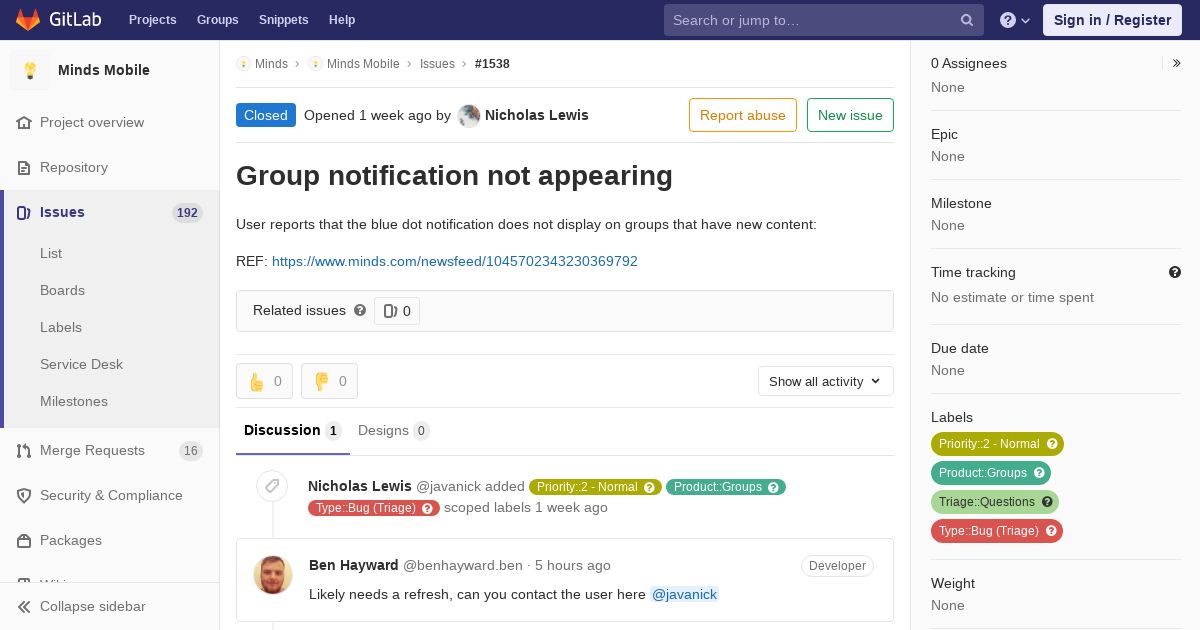This screenshot has width=1200, height=630.
Task: Click the #1538 breadcrumb item
Action: [x=492, y=63]
